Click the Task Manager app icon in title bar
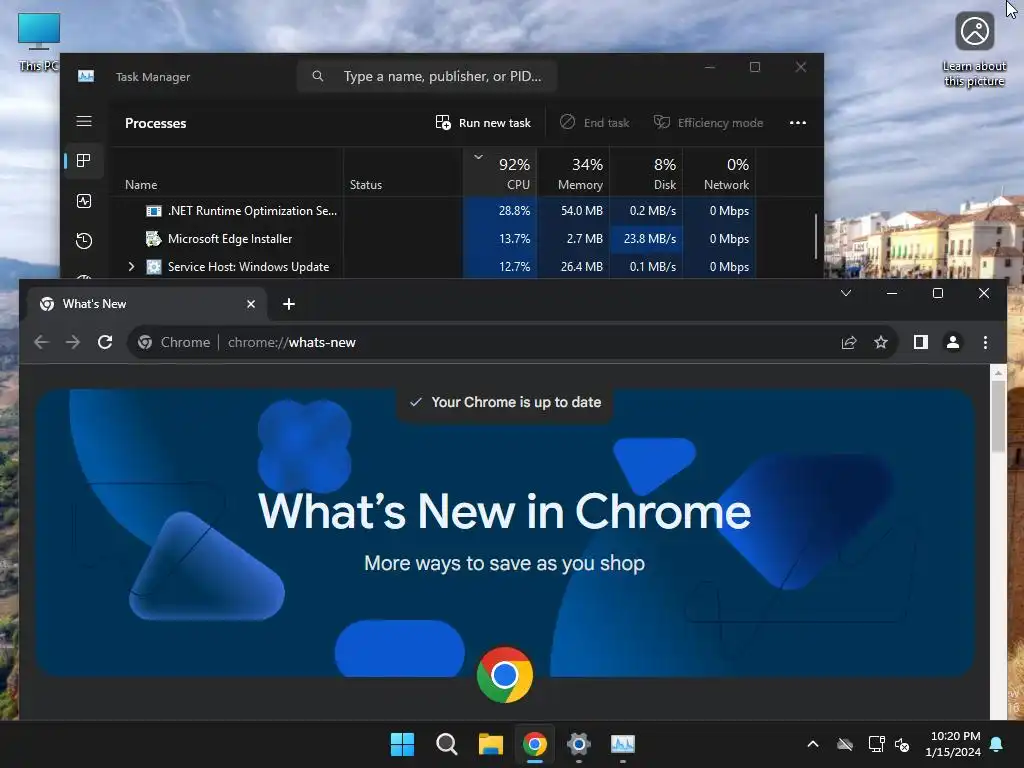Viewport: 1024px width, 768px height. (x=86, y=76)
